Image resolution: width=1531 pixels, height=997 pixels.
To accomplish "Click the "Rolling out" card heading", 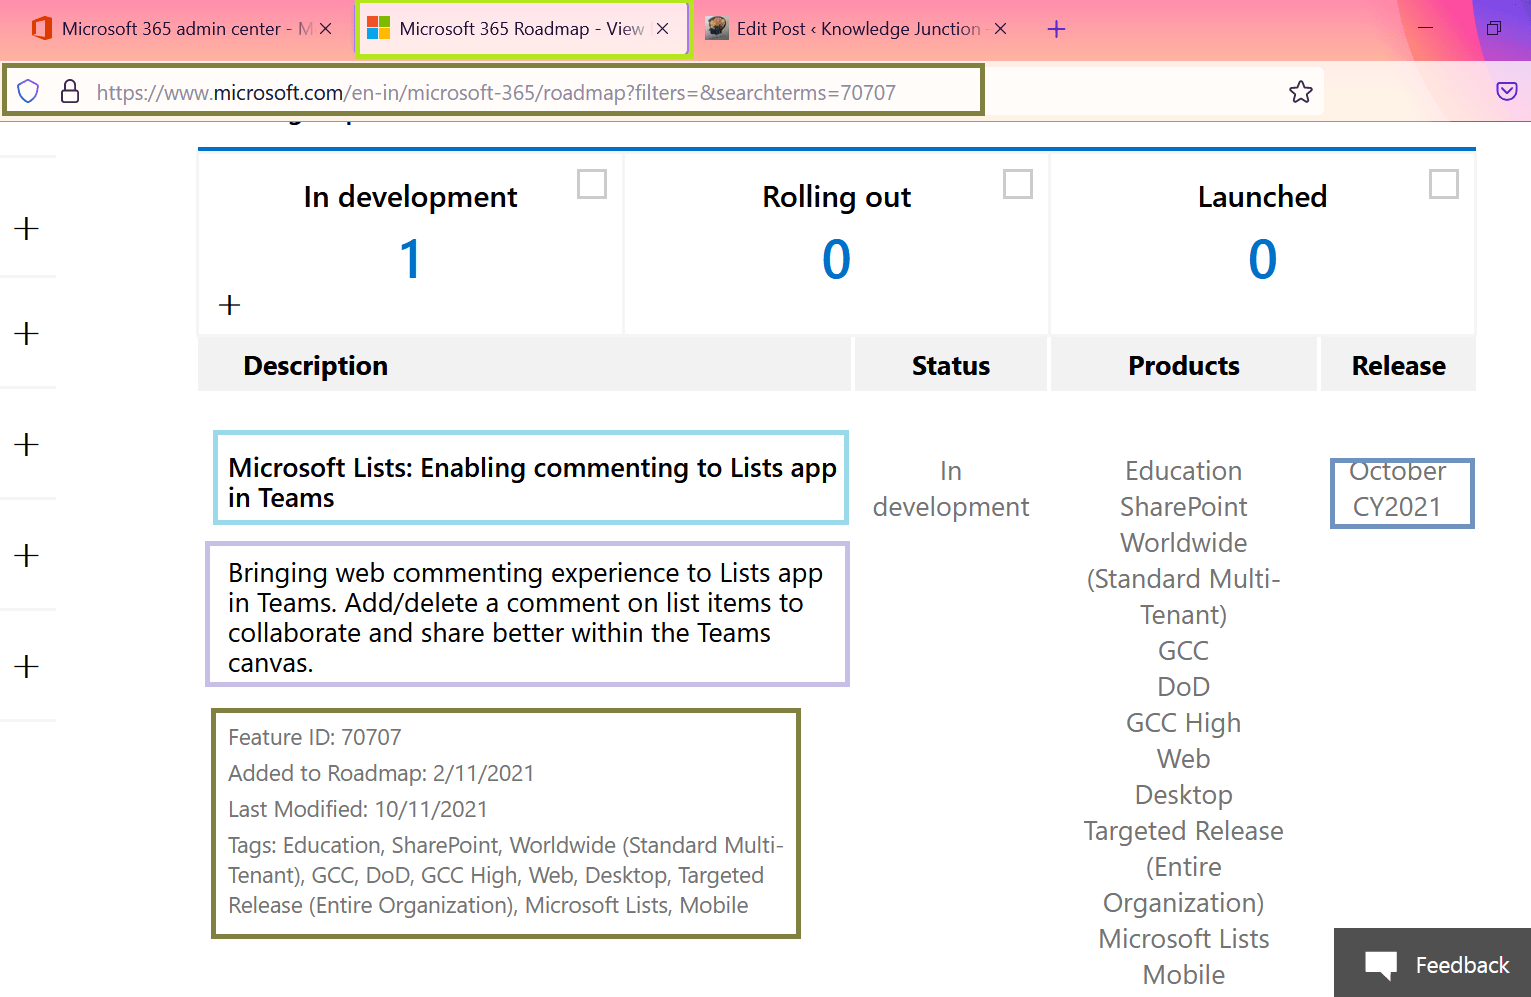I will (837, 197).
